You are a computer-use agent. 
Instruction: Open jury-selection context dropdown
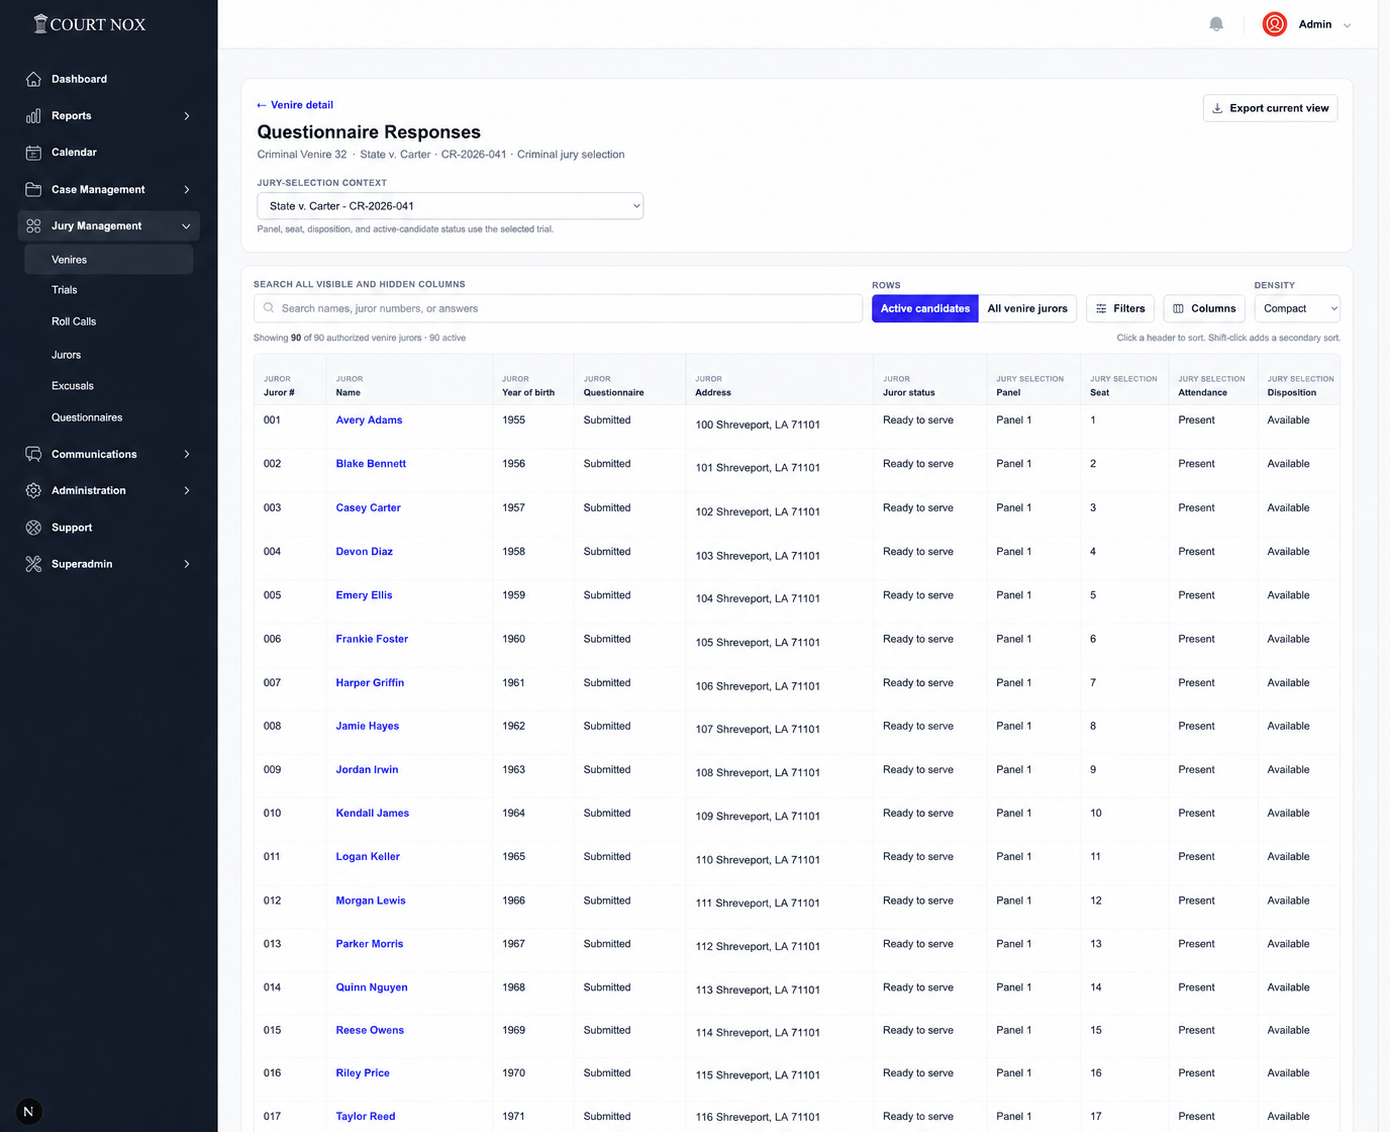click(450, 206)
